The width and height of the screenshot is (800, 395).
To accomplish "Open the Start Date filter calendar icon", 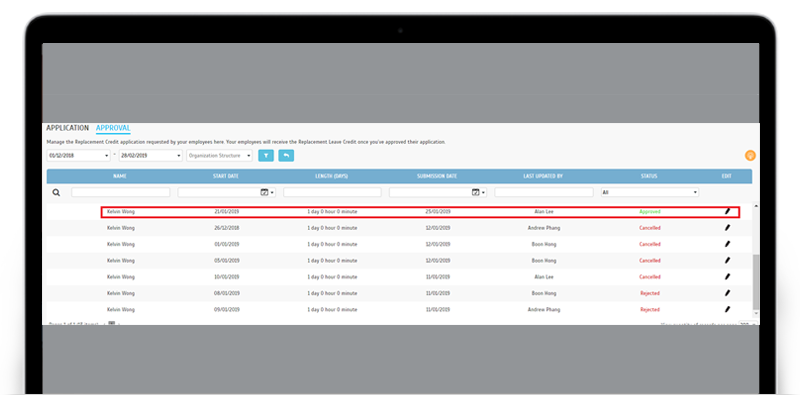I will click(x=264, y=192).
